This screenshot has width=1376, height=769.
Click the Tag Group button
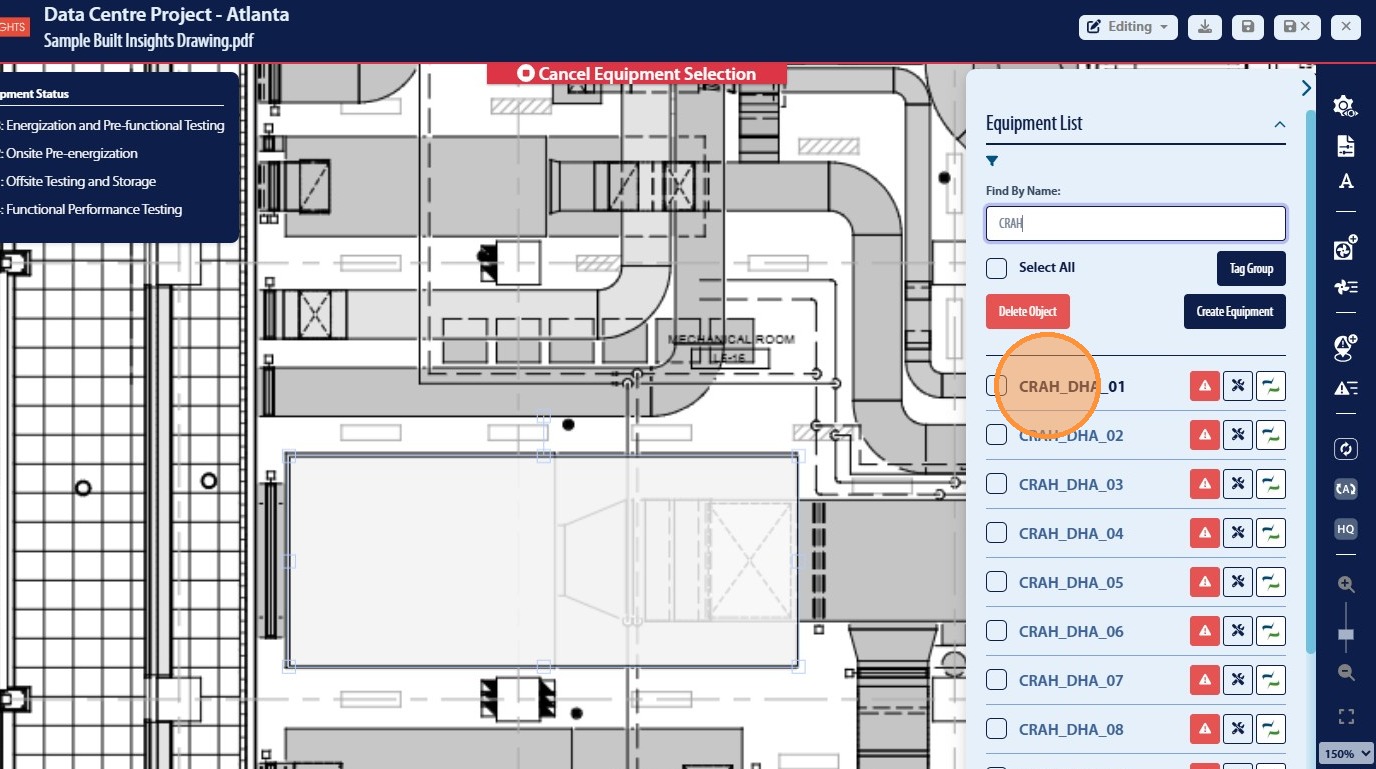[x=1251, y=268]
